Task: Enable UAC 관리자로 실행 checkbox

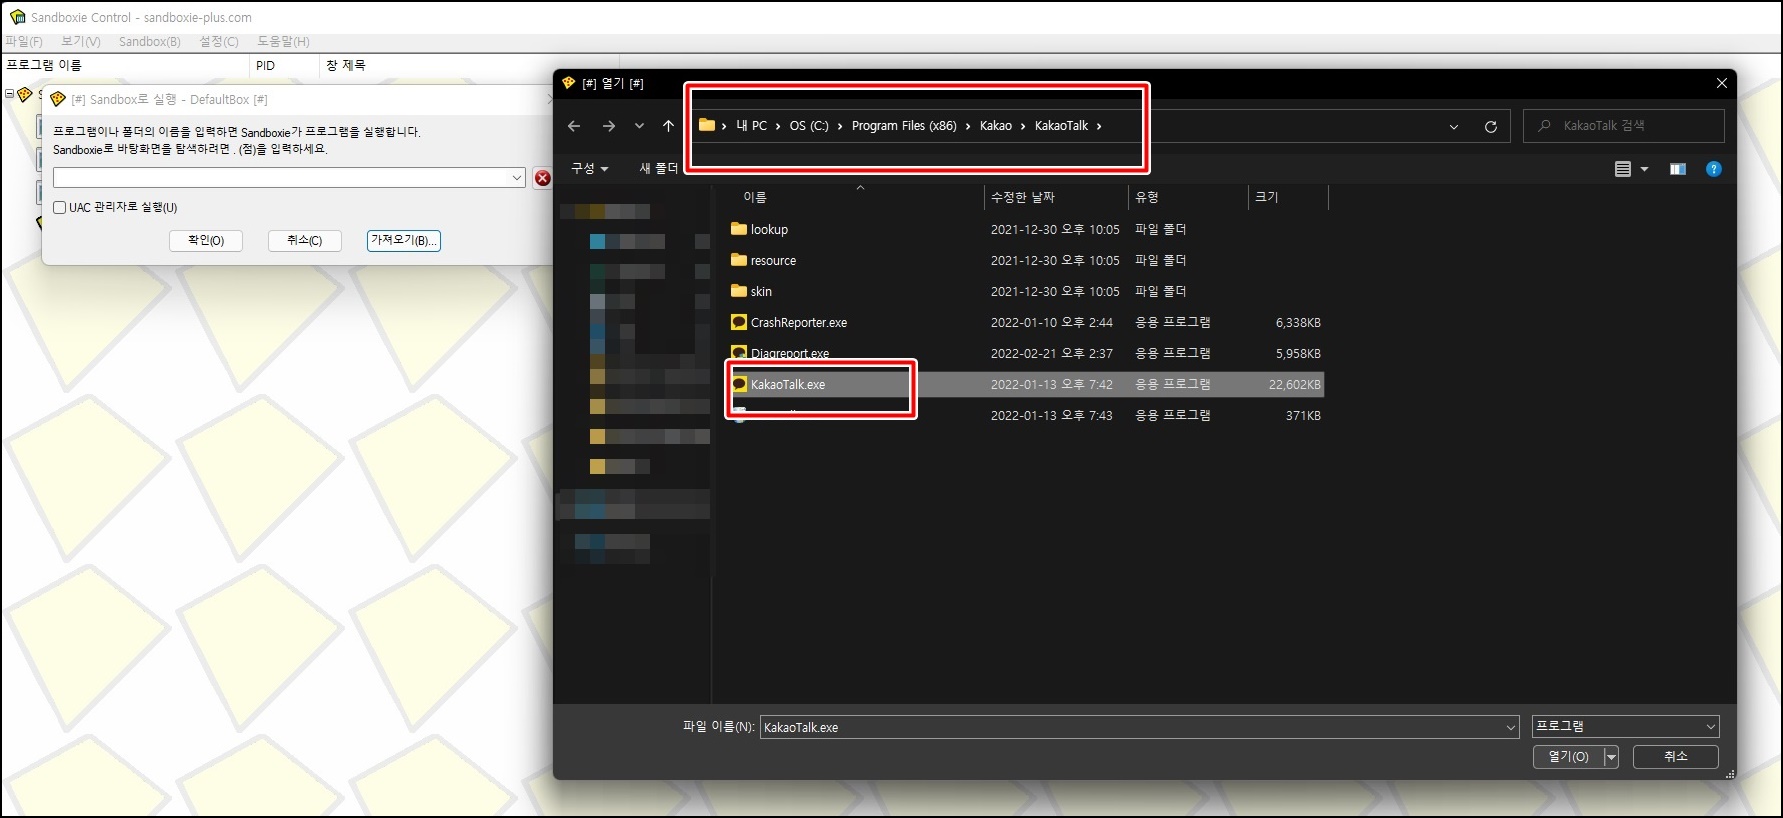Action: coord(60,208)
